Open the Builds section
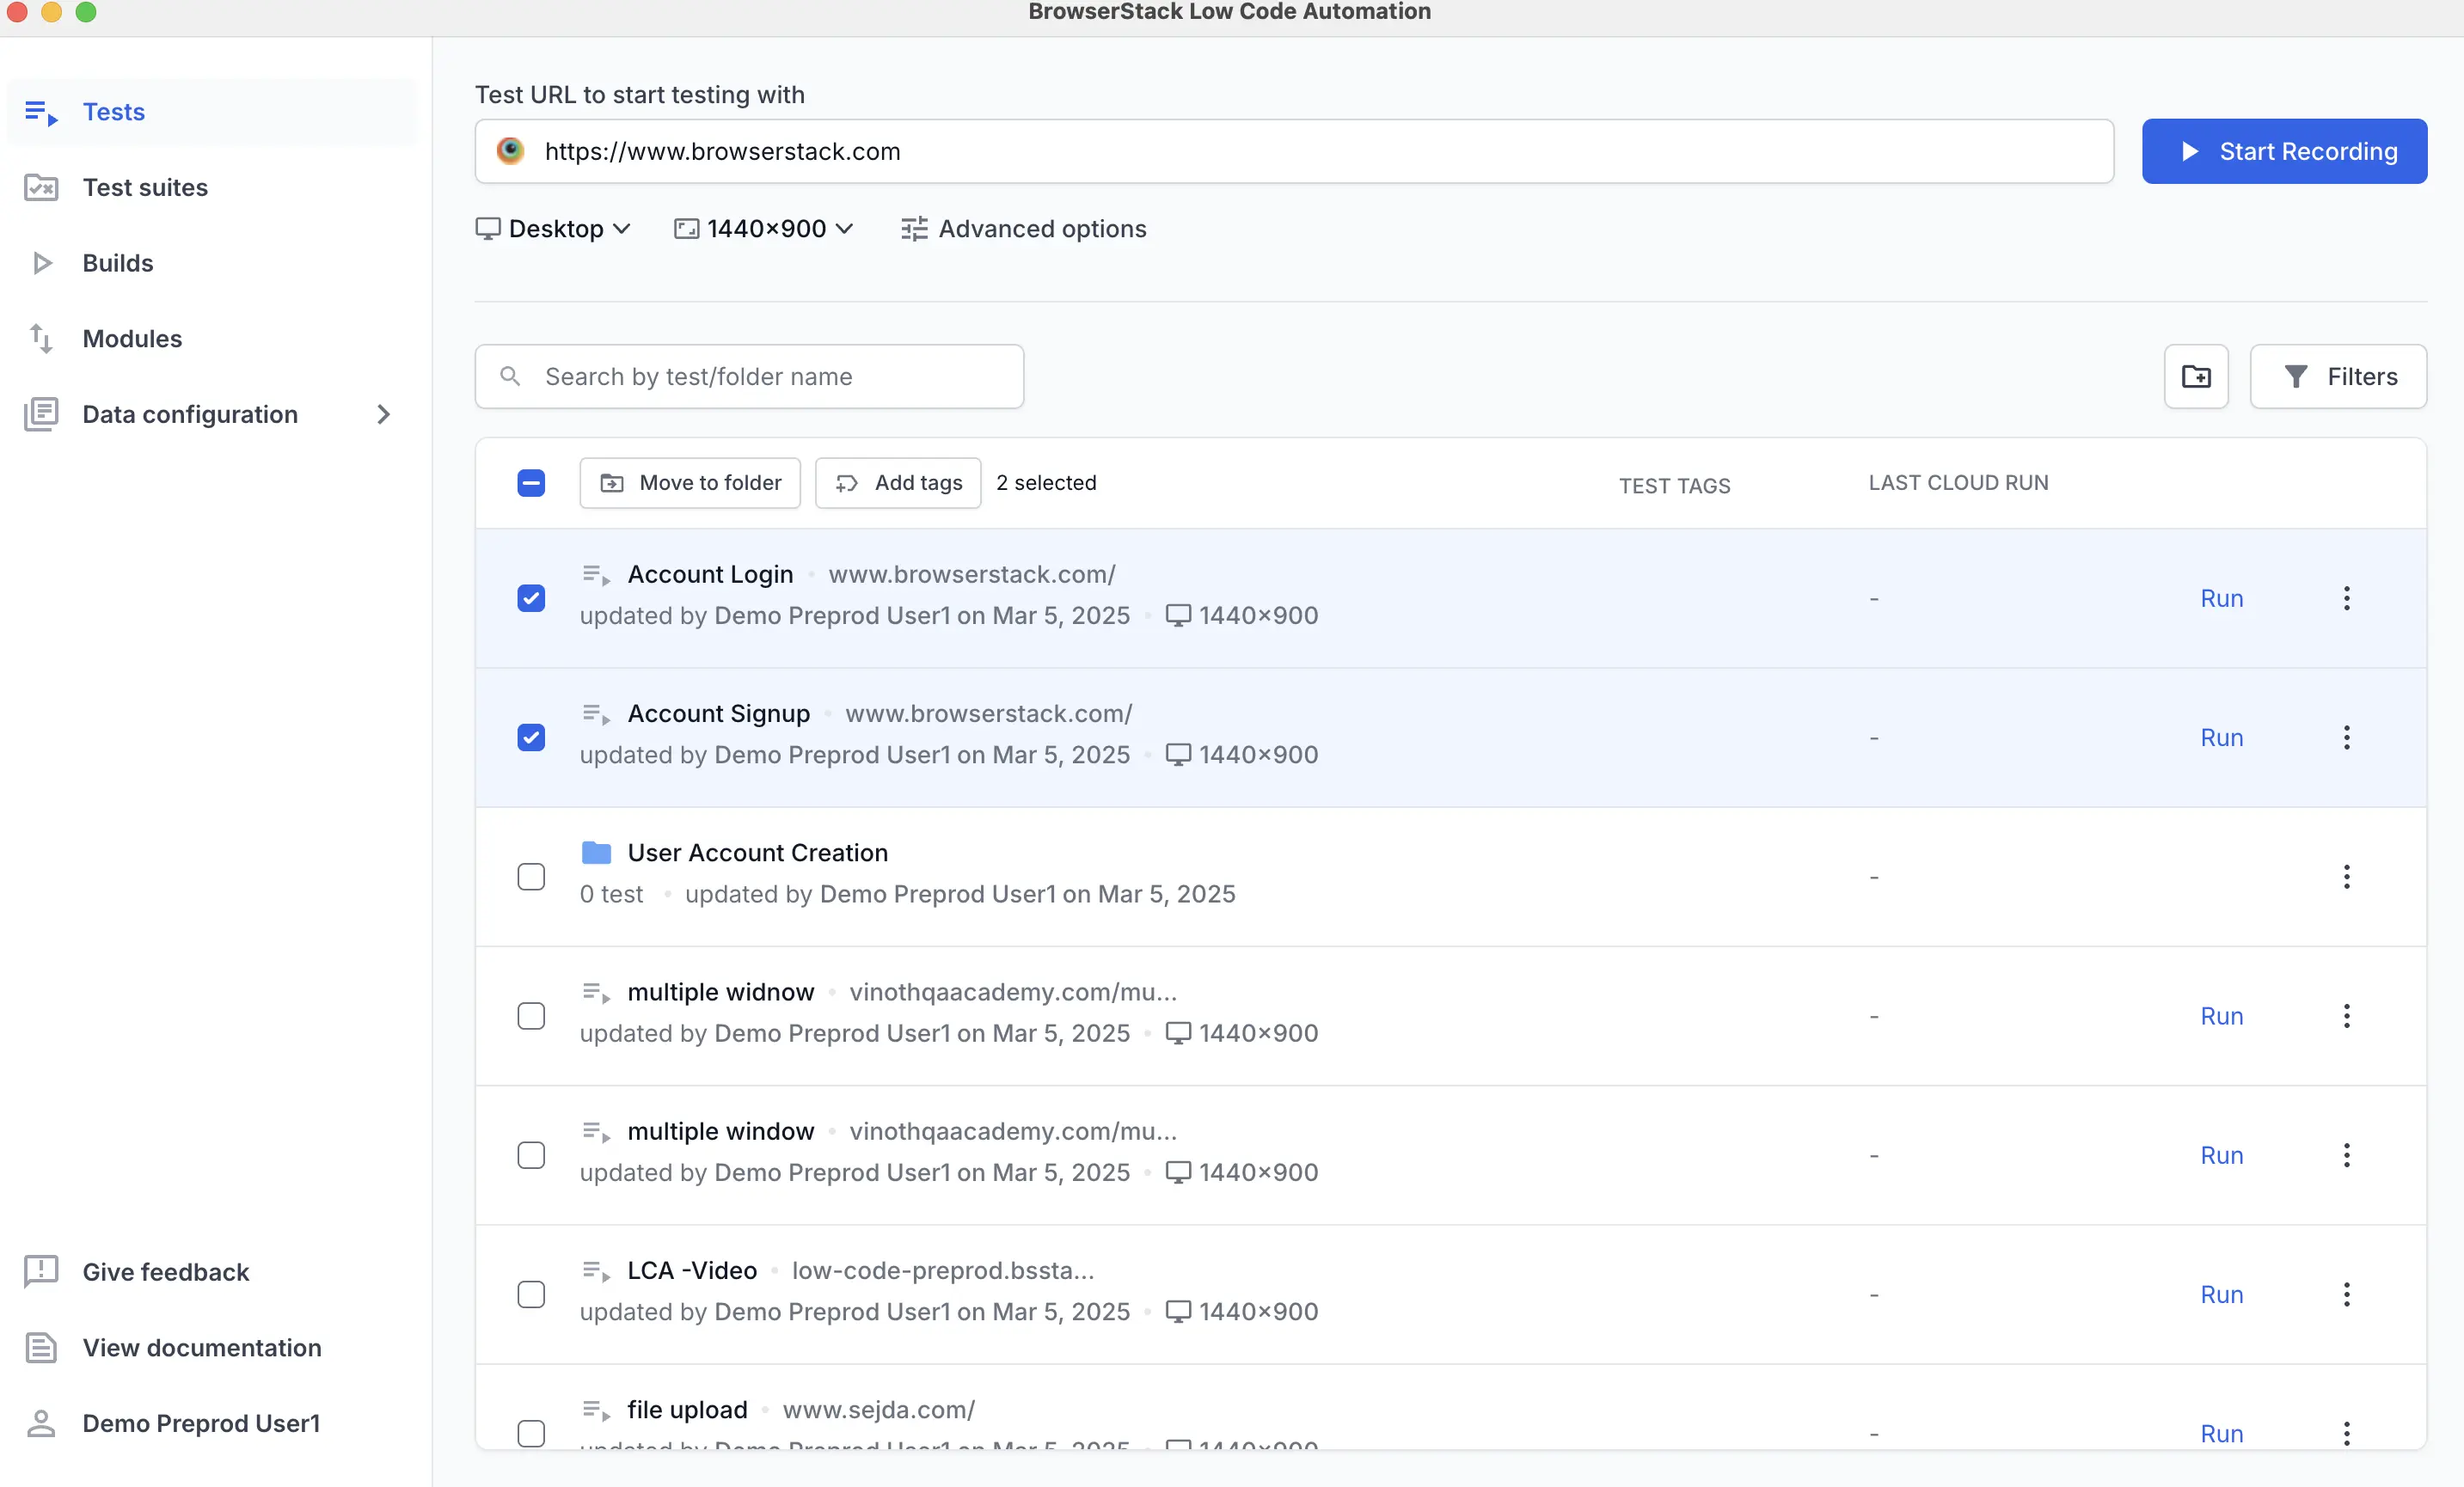Screen dimensions: 2464x1487 [x=117, y=263]
